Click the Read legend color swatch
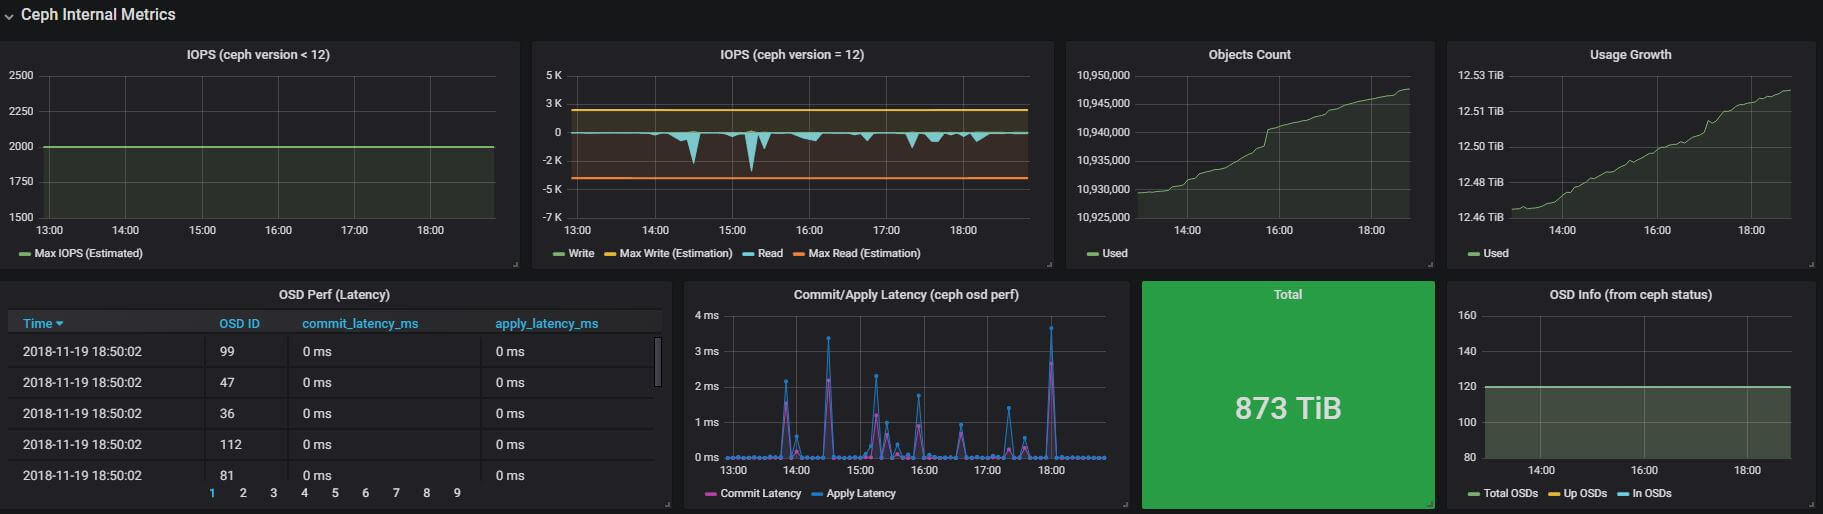The width and height of the screenshot is (1823, 514). [x=748, y=254]
